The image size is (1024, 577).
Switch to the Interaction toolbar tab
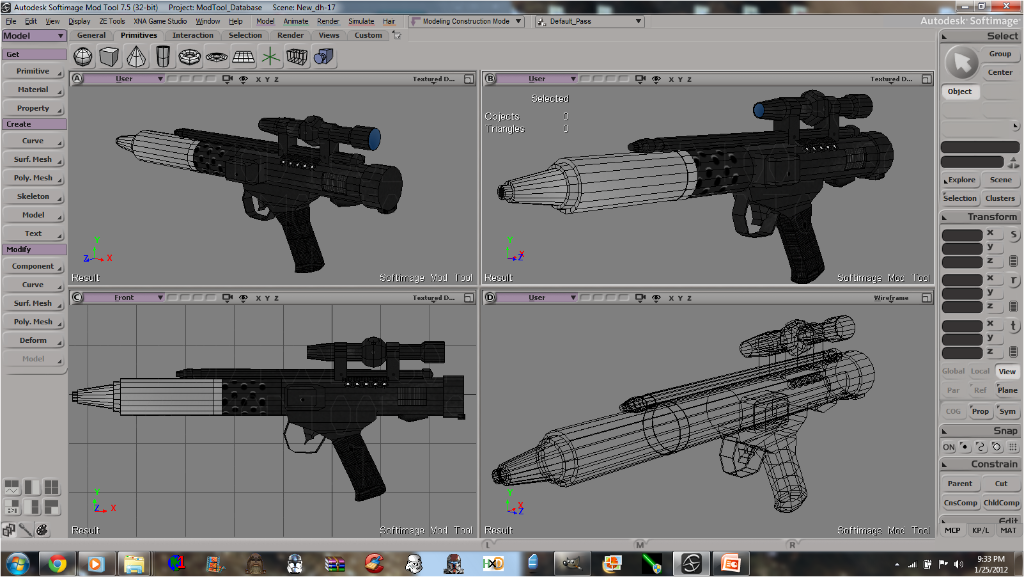193,35
